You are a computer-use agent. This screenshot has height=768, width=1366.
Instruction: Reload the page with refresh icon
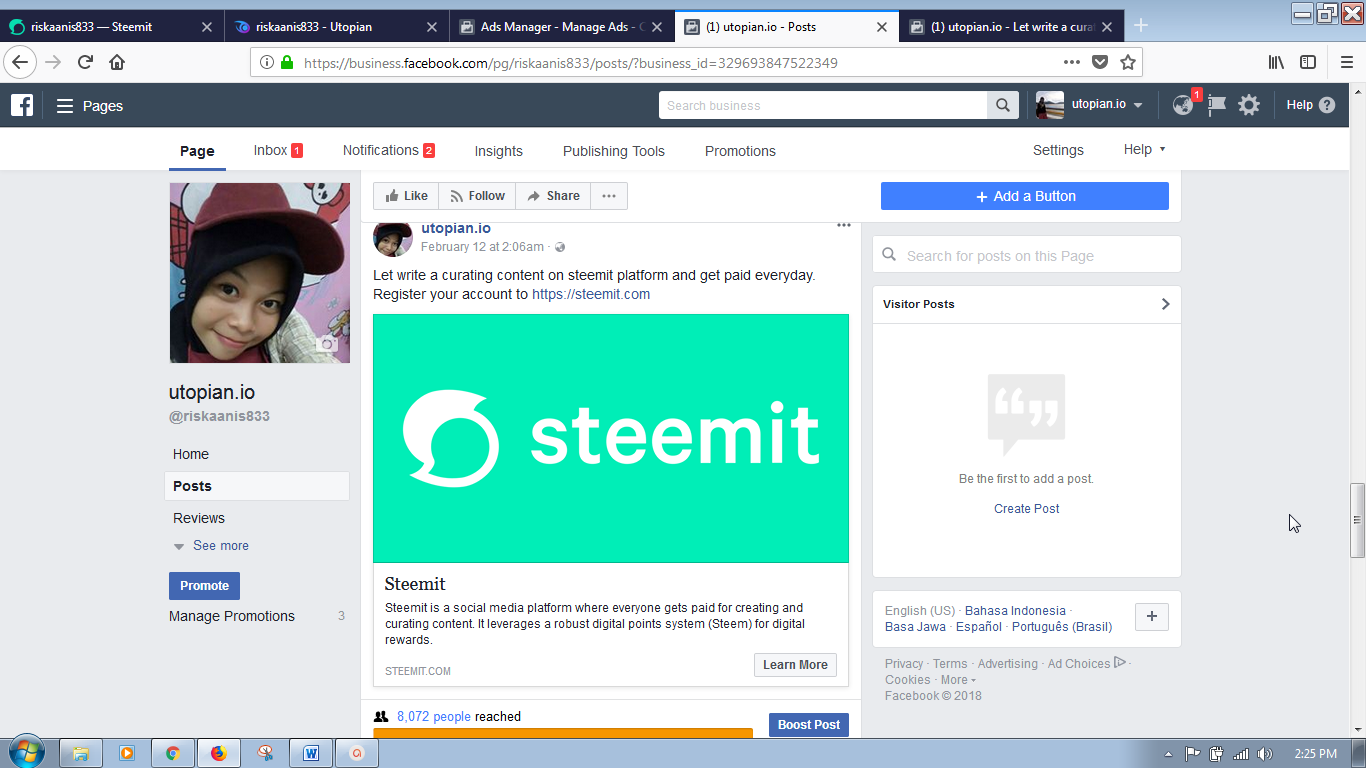(85, 62)
